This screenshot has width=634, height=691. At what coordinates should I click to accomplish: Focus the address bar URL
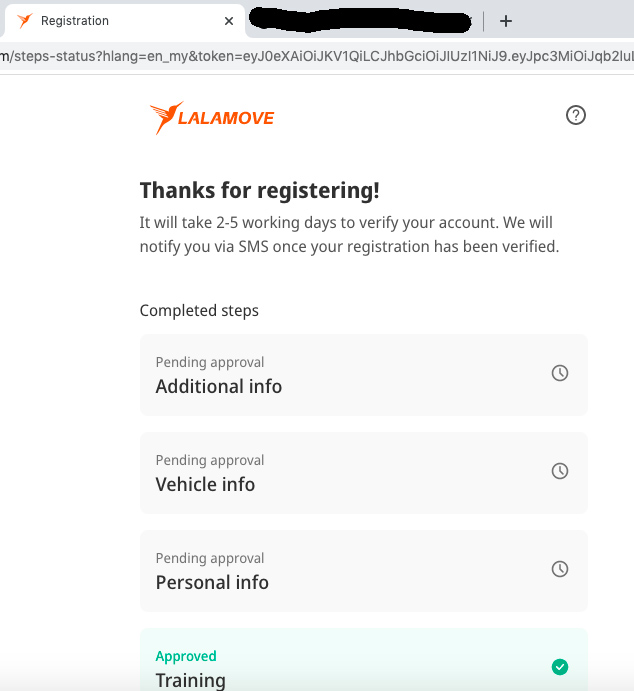click(316, 55)
